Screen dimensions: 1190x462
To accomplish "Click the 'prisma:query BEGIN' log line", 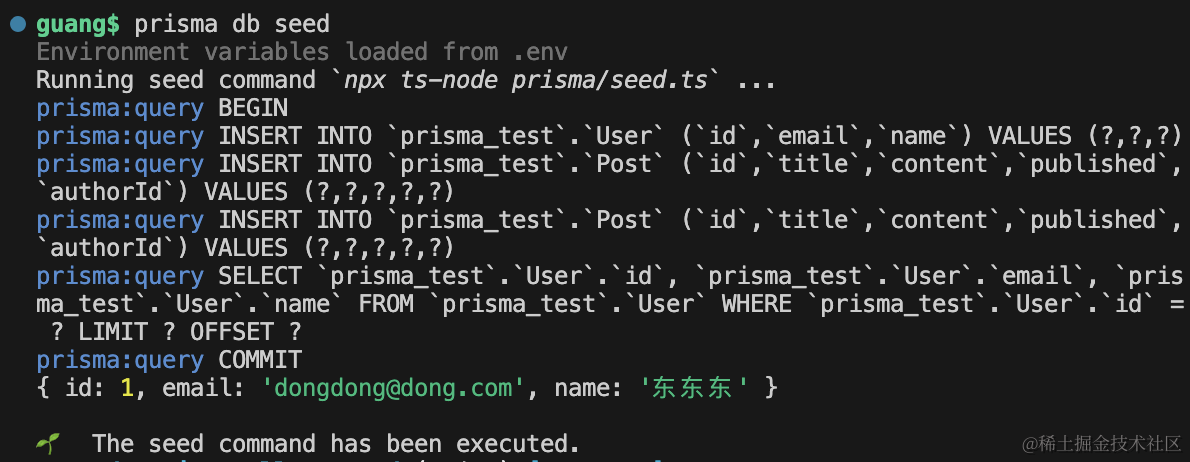I will pyautogui.click(x=162, y=108).
